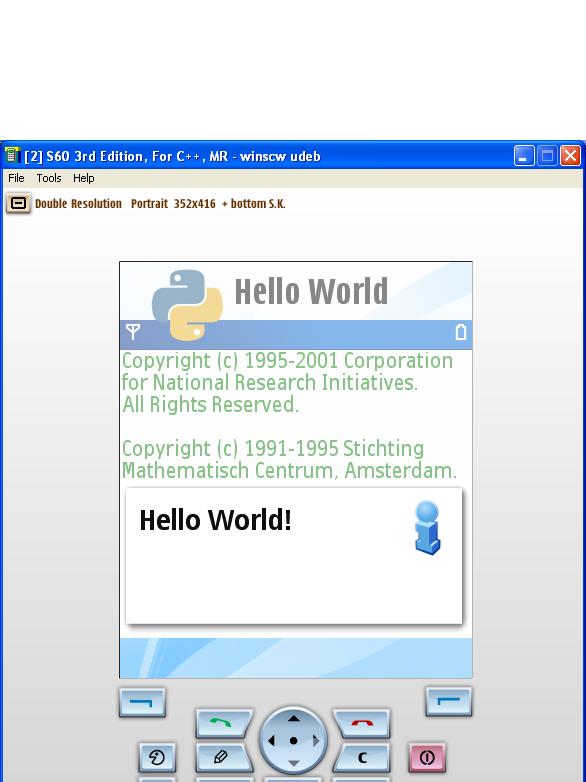The width and height of the screenshot is (586, 782).
Task: Click the '+ bottom S.K.' label
Action: (x=253, y=203)
